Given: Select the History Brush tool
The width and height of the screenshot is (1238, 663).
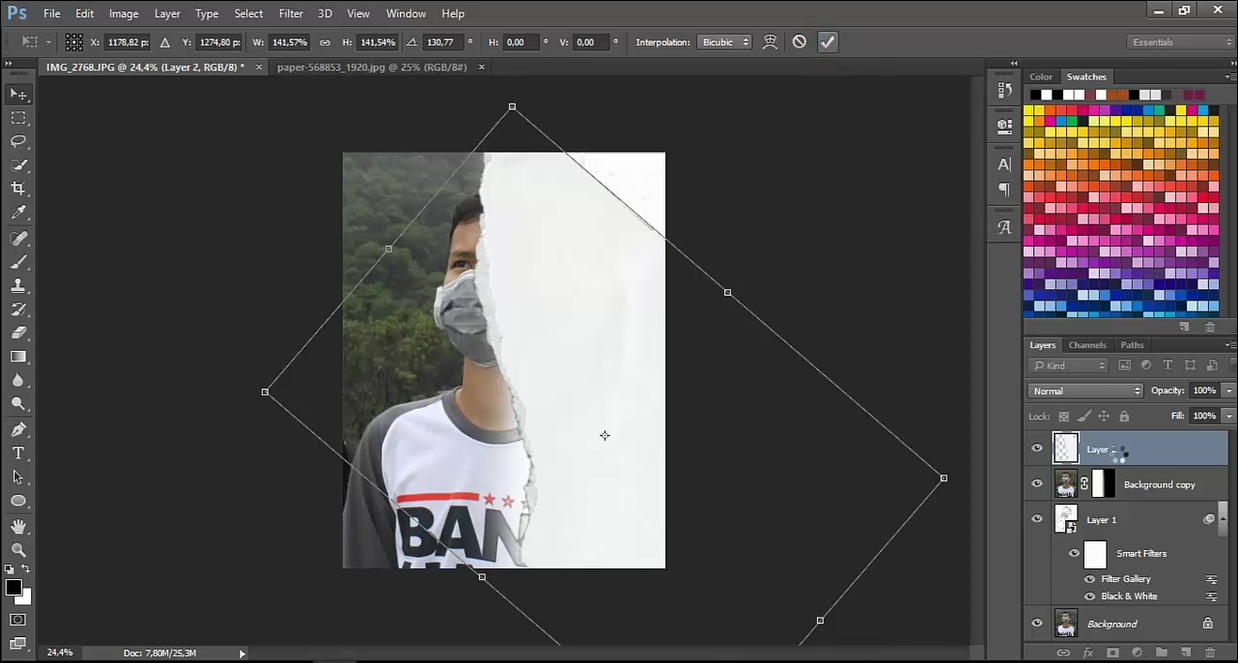Looking at the screenshot, I should [x=18, y=309].
